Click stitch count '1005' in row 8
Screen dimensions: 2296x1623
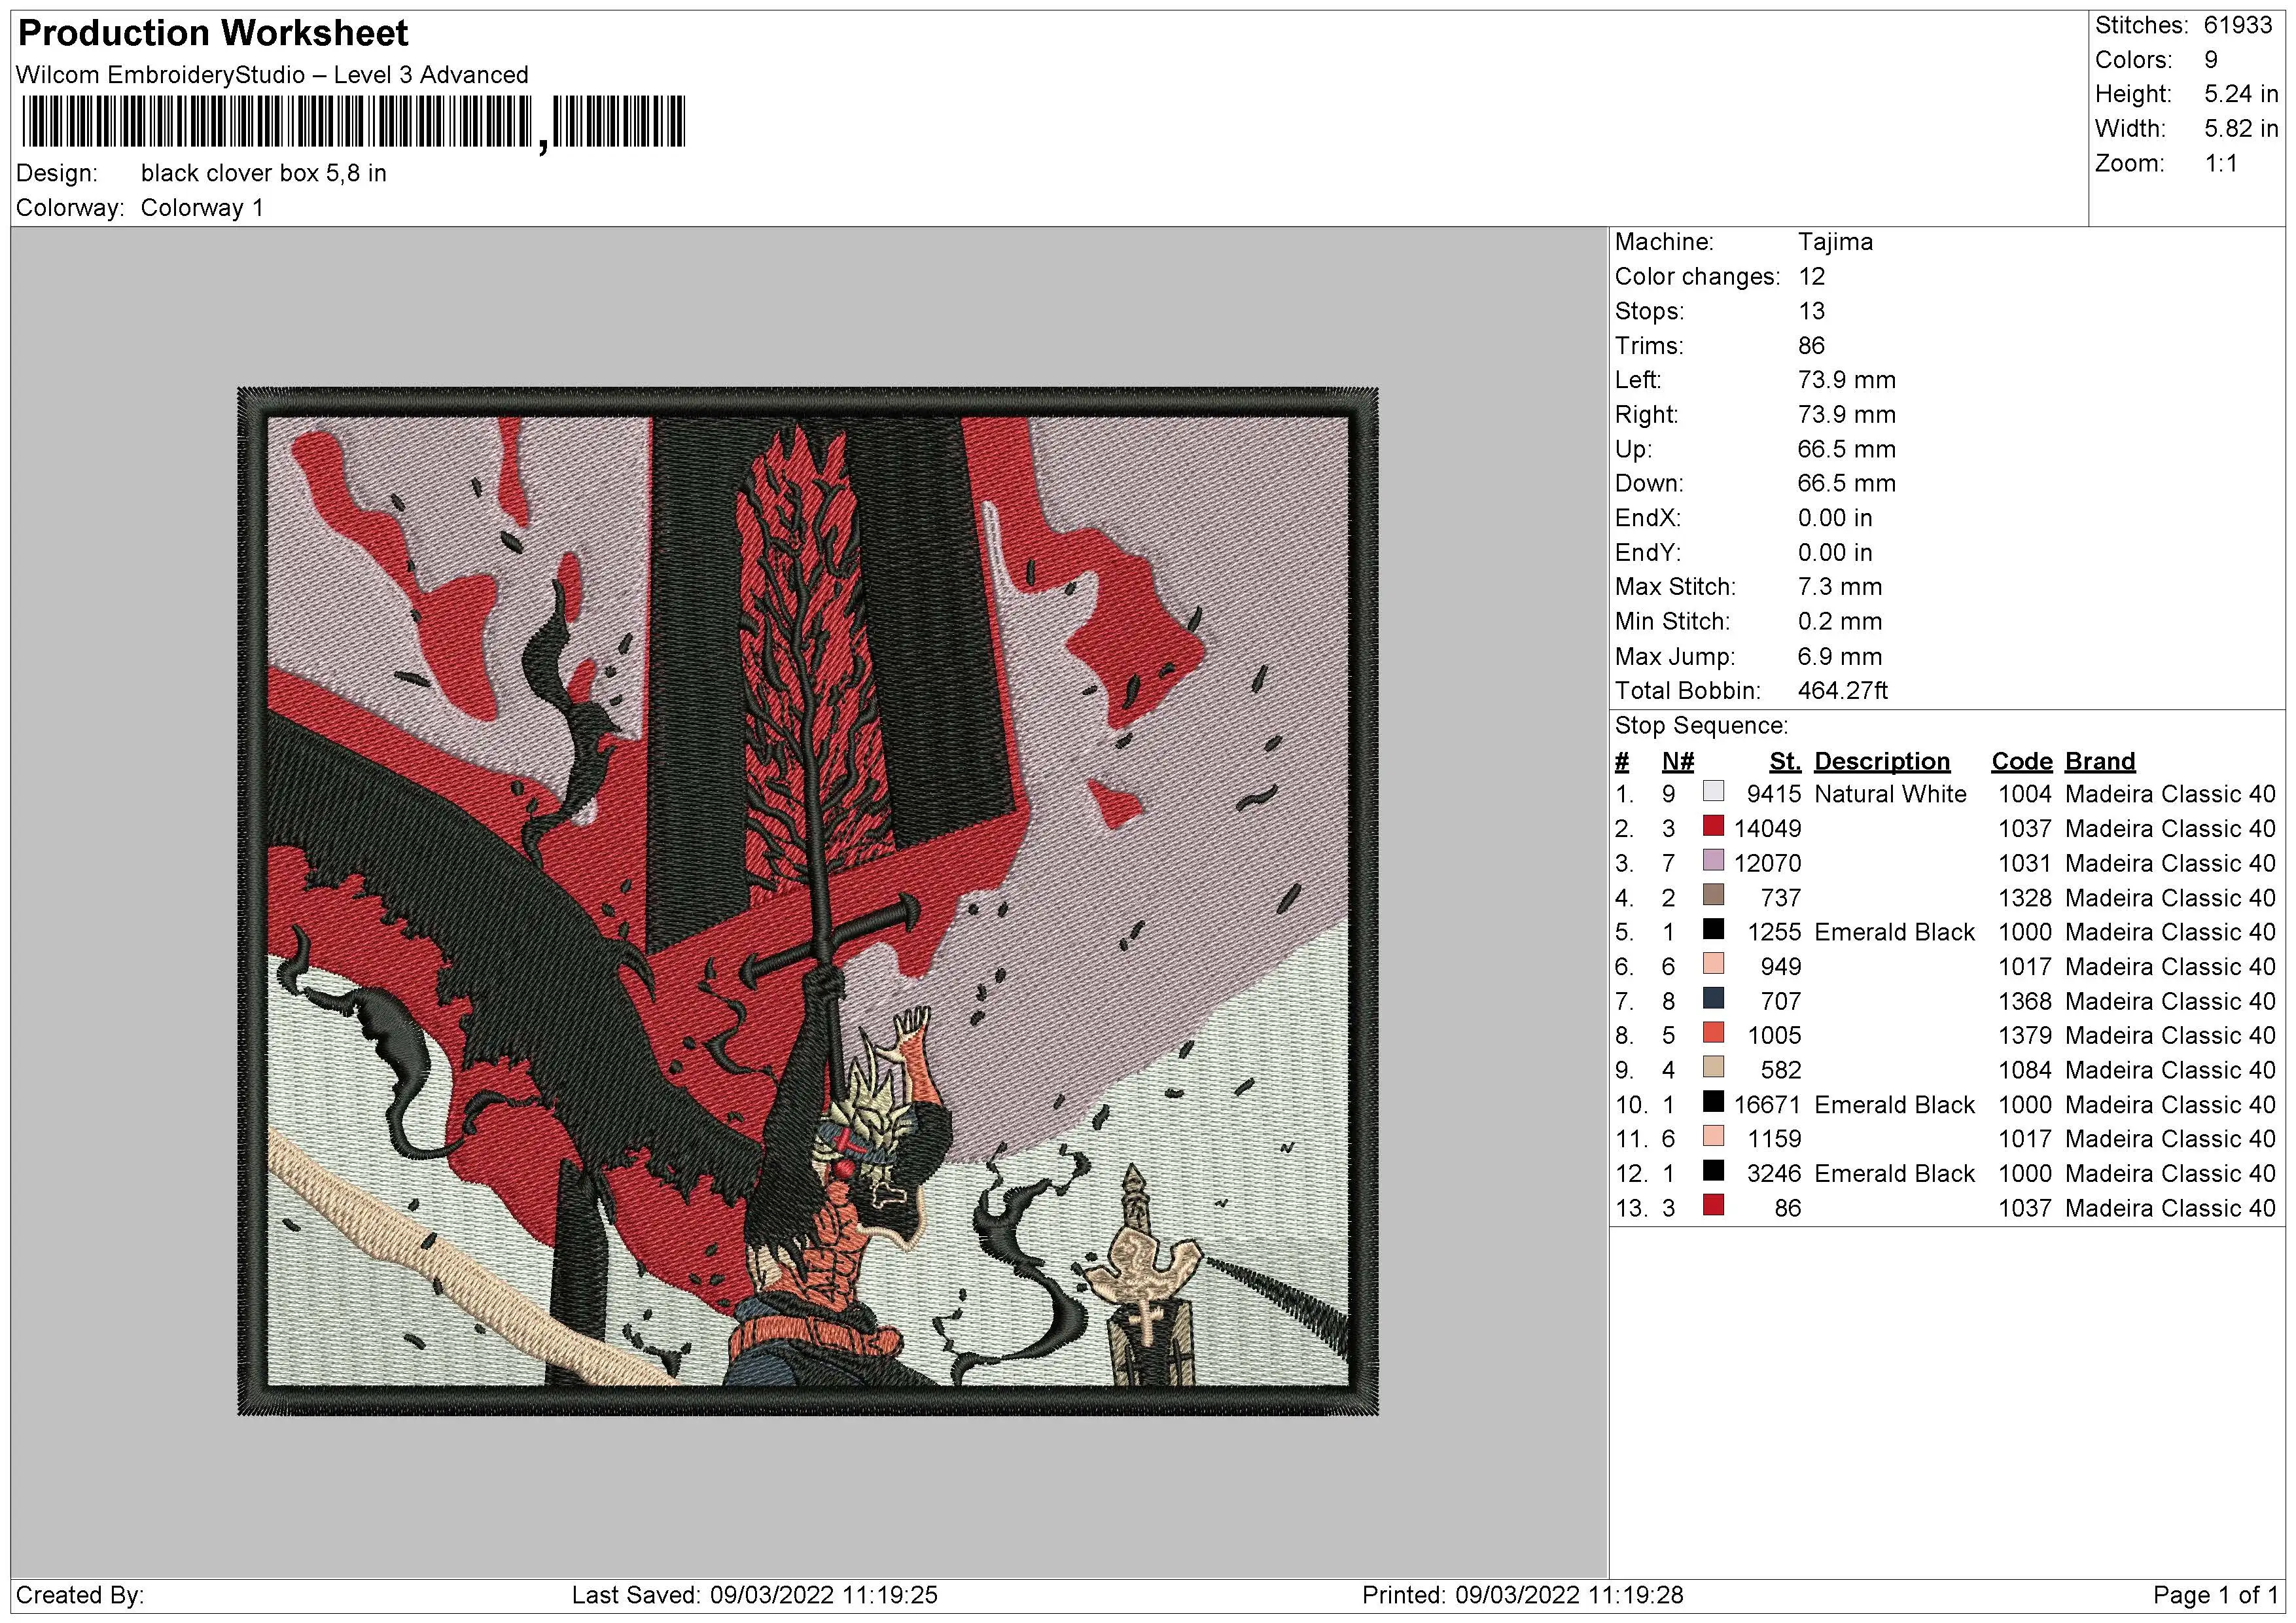click(1774, 1036)
